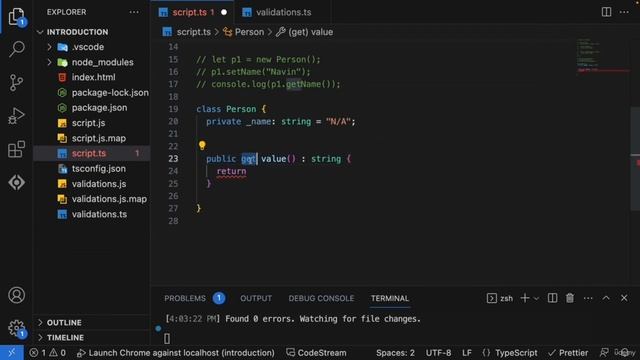Click the zsh terminal shell label
This screenshot has height=360, width=640.
500,298
